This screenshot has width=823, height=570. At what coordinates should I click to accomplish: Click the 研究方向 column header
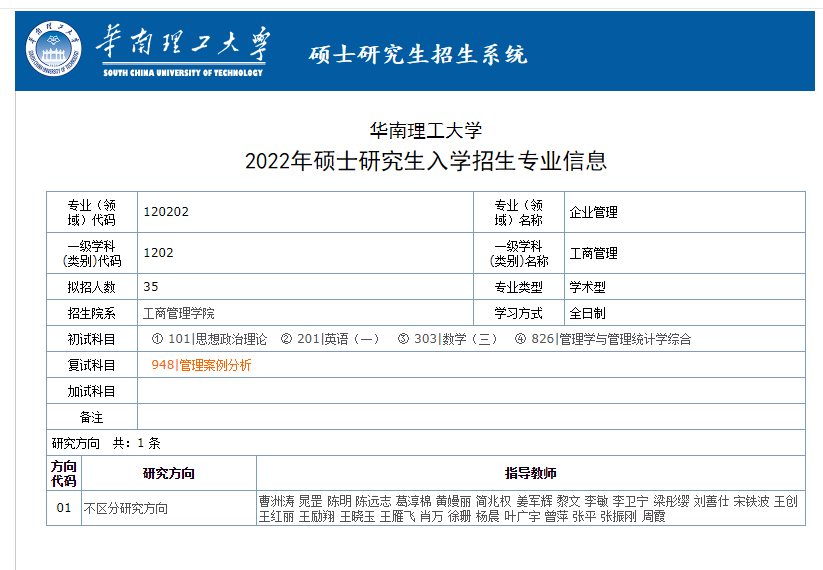coord(169,473)
